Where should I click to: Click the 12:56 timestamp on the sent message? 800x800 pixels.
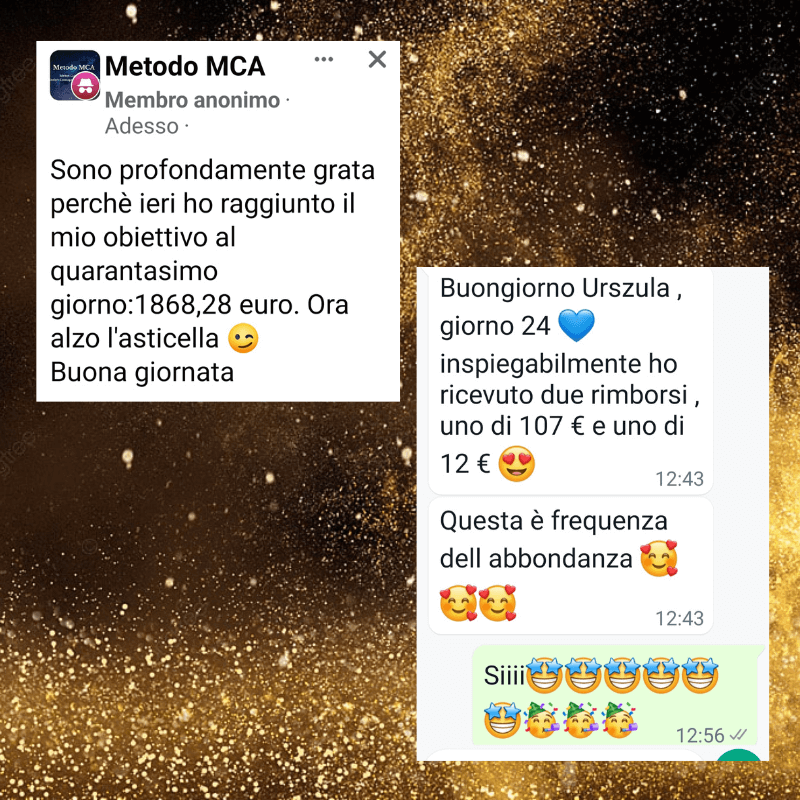pos(700,735)
